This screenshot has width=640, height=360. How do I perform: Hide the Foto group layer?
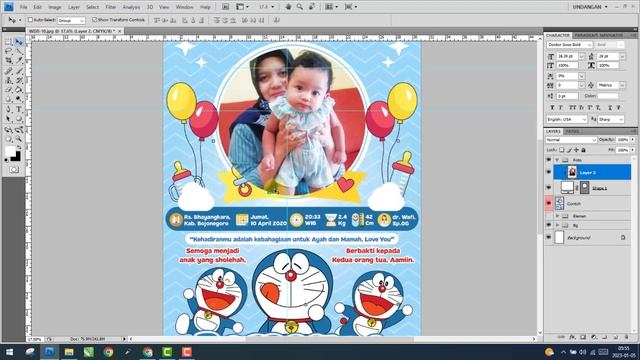tap(549, 160)
